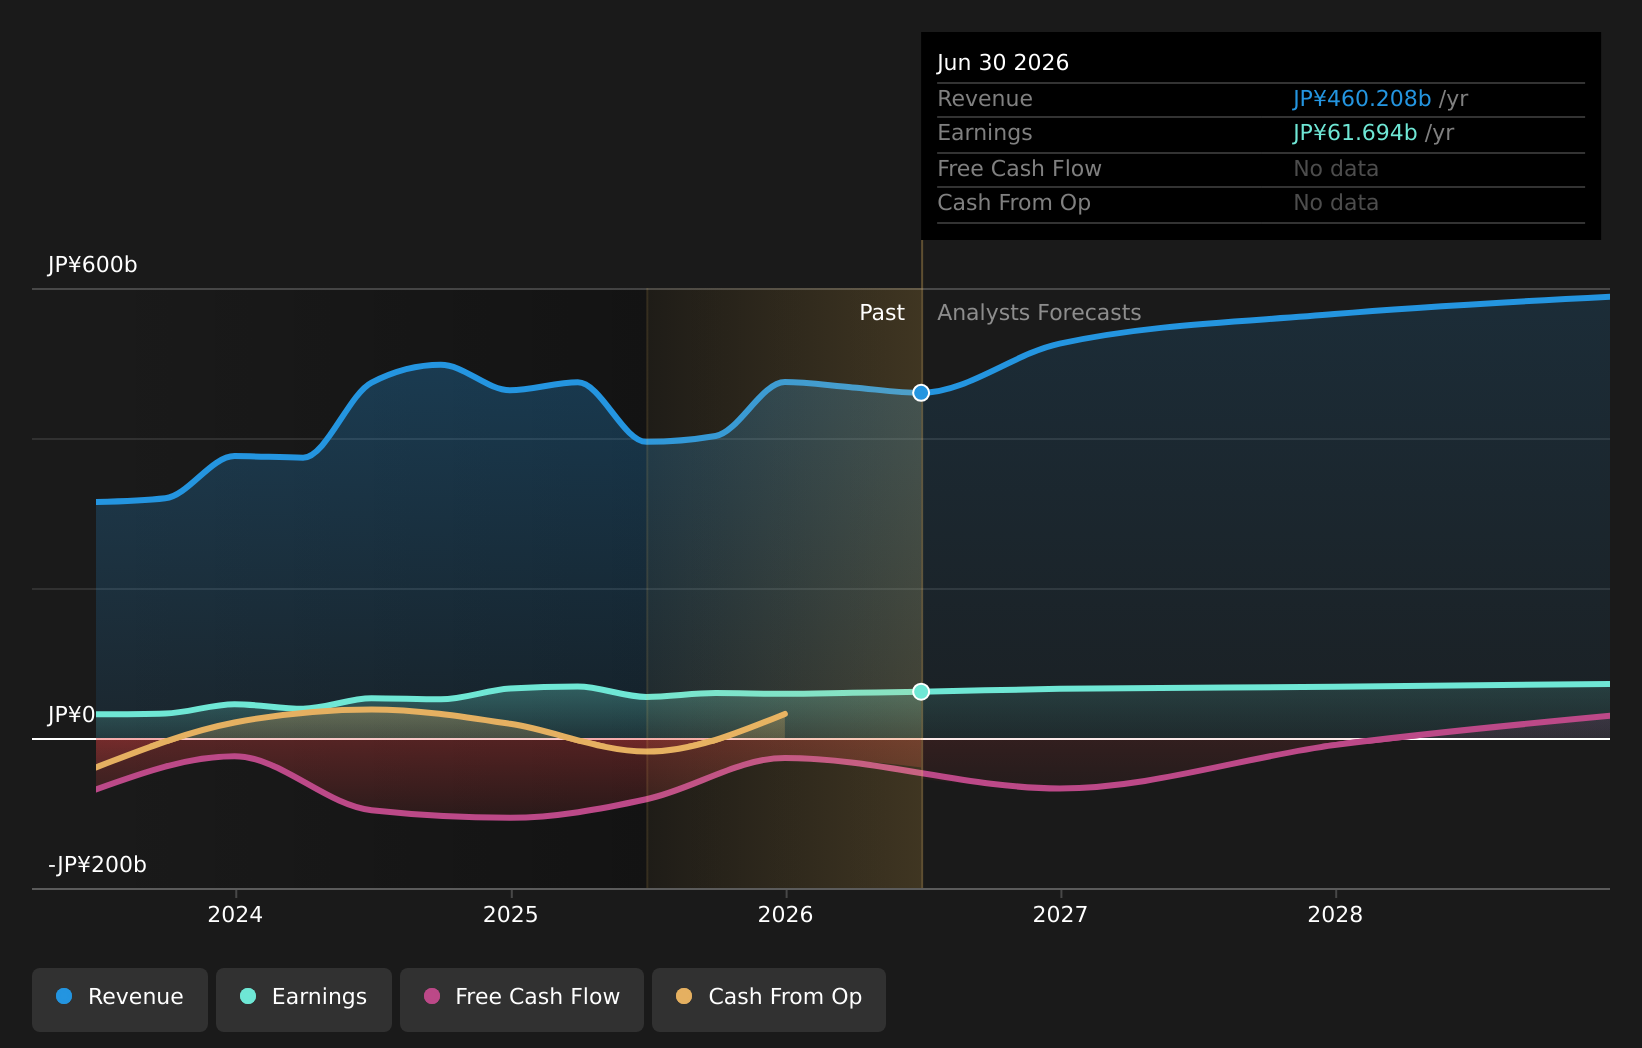The width and height of the screenshot is (1642, 1048).
Task: Toggle the Revenue legend series
Action: (x=120, y=999)
